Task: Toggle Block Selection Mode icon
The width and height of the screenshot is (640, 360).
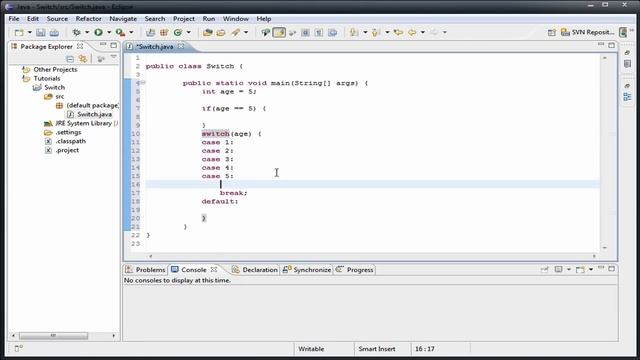Action: 305,32
